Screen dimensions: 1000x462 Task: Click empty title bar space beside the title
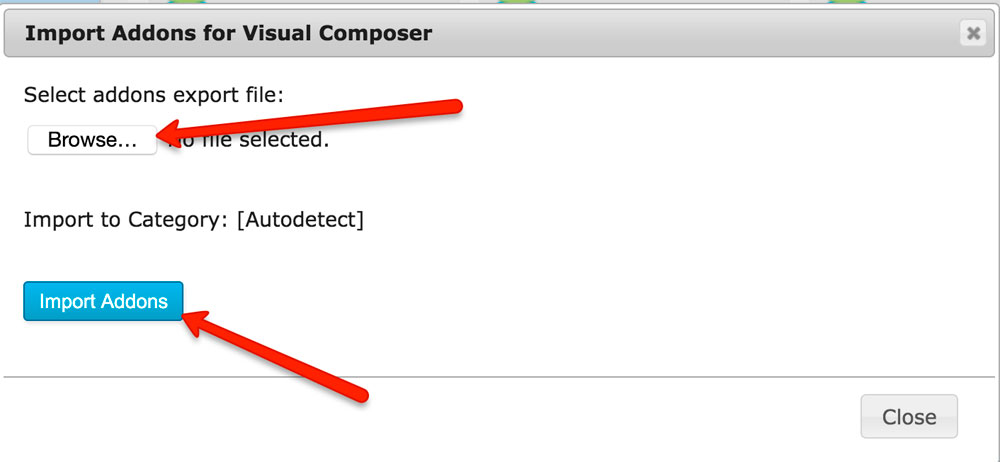[x=695, y=33]
